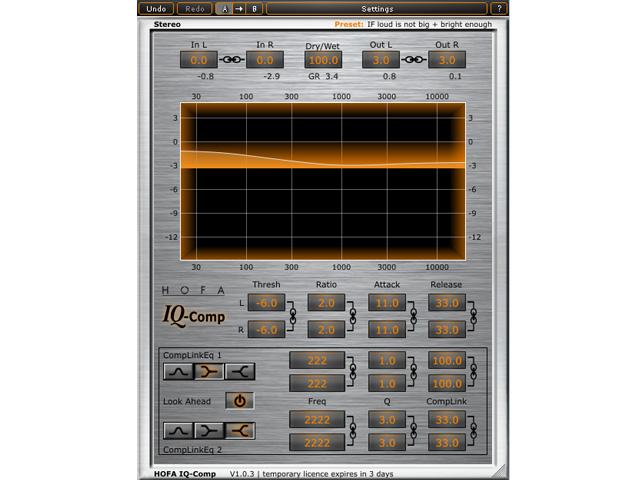This screenshot has height=480, width=640.
Task: Click the In L gain value field
Action: tap(199, 60)
